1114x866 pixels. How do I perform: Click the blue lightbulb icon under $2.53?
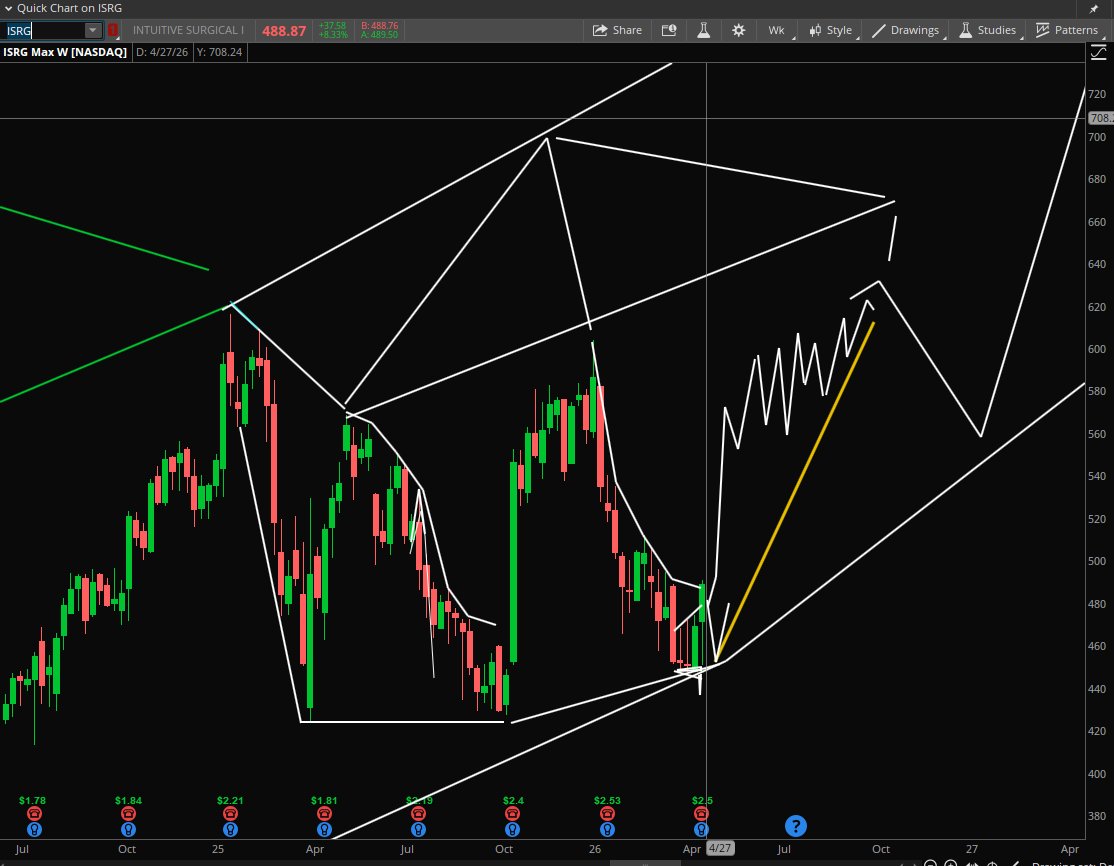point(607,829)
